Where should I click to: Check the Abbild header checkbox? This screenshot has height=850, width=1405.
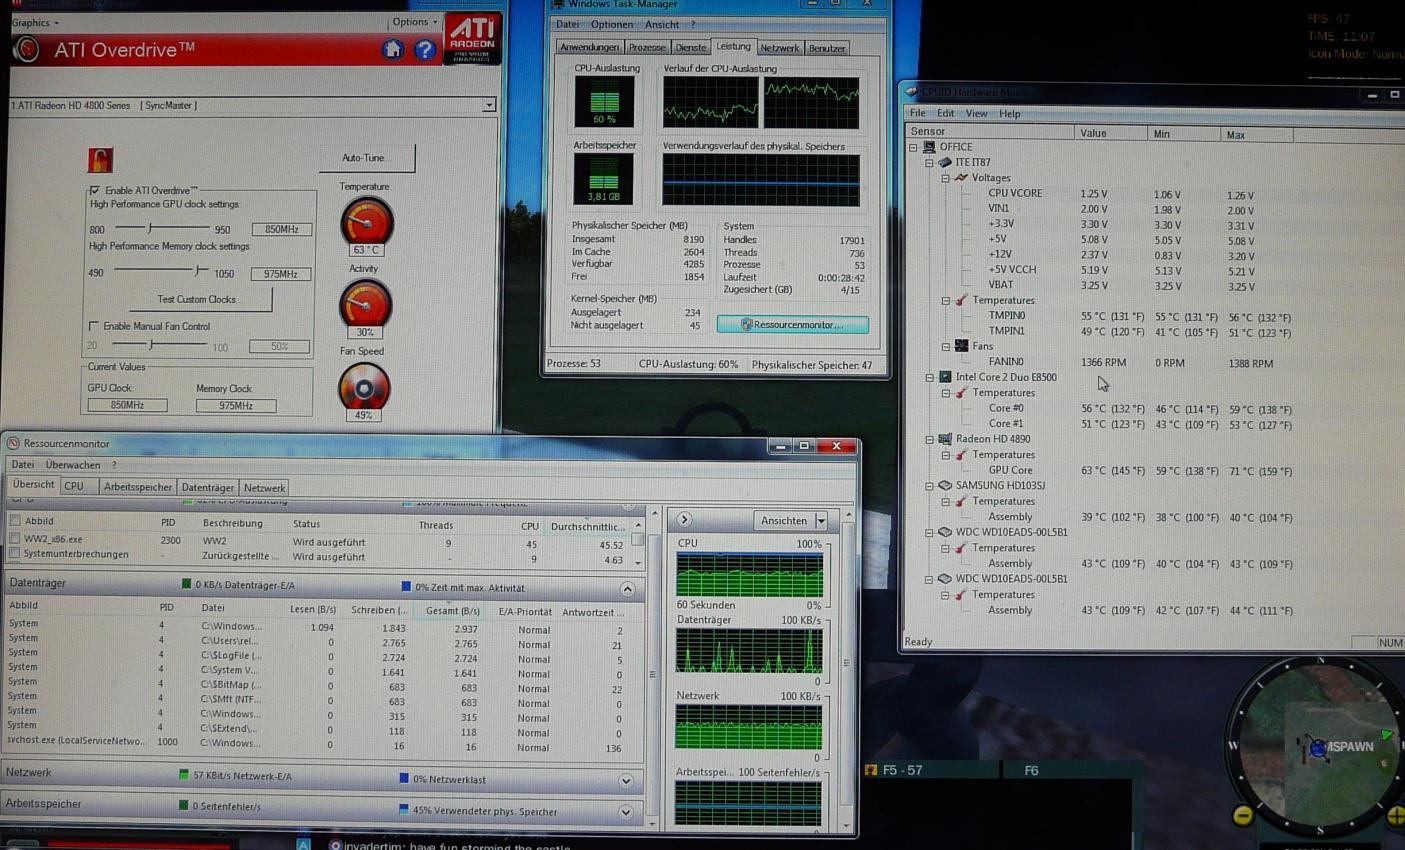(15, 521)
